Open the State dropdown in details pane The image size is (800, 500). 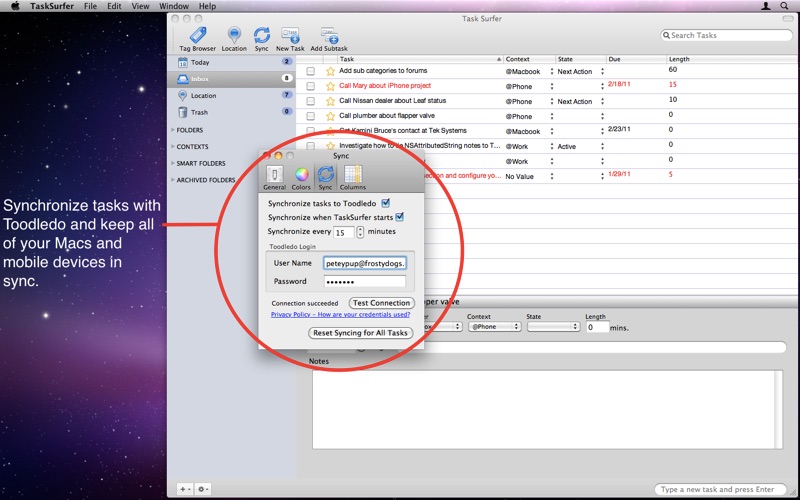553,327
